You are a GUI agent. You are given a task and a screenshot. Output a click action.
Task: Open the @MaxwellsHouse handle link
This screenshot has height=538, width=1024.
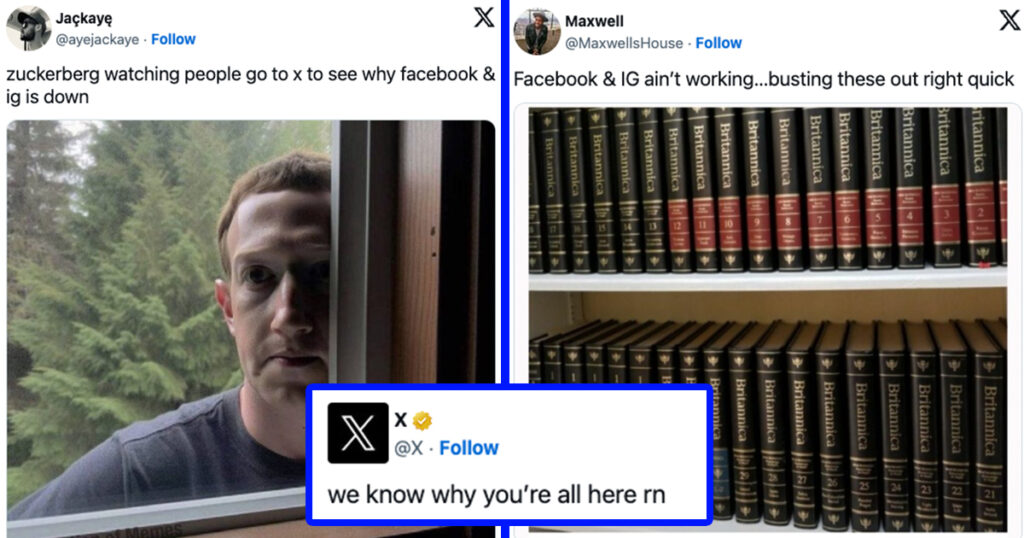tap(624, 43)
